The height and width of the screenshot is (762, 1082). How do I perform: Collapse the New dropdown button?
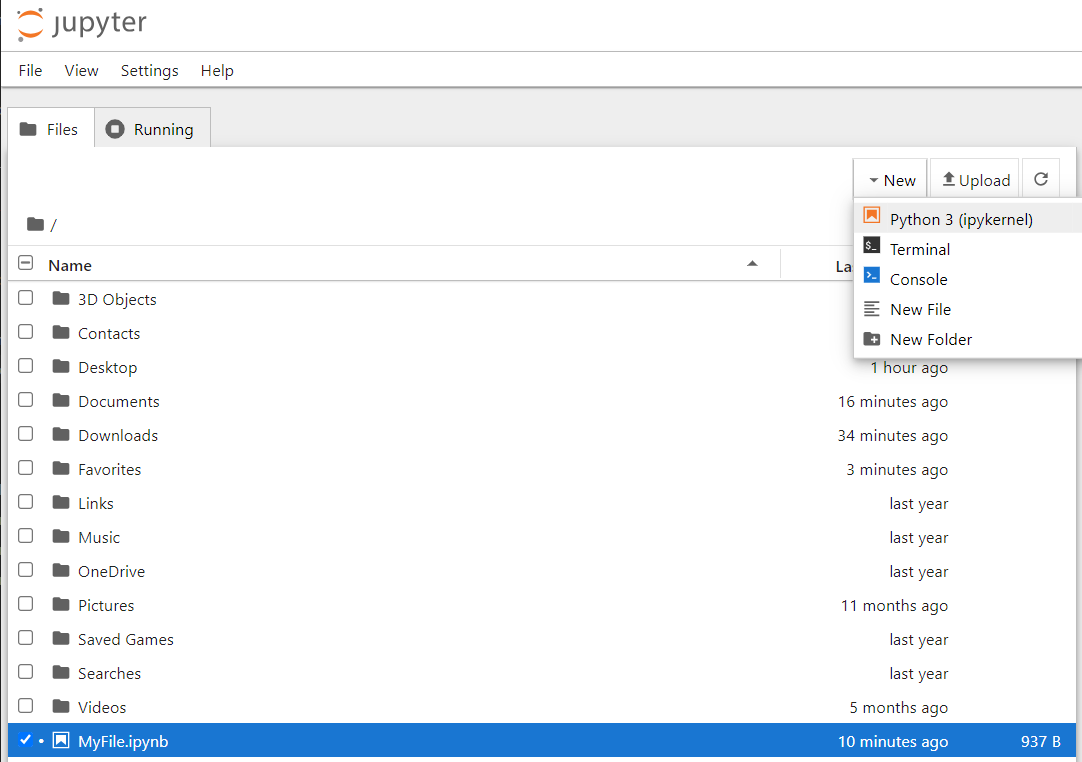click(x=891, y=180)
